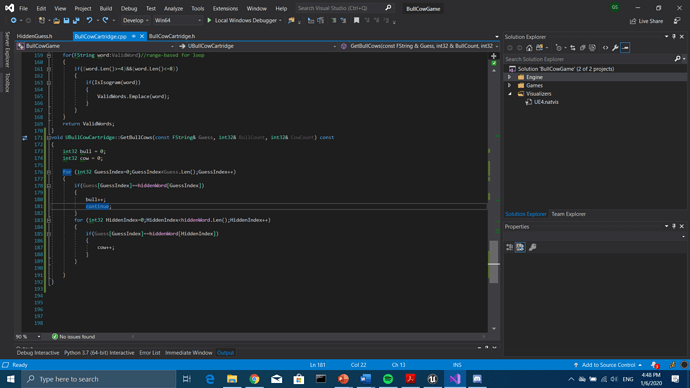Toggle Preview Selected Items in Solution Explorer
This screenshot has width=690, height=388.
[625, 48]
